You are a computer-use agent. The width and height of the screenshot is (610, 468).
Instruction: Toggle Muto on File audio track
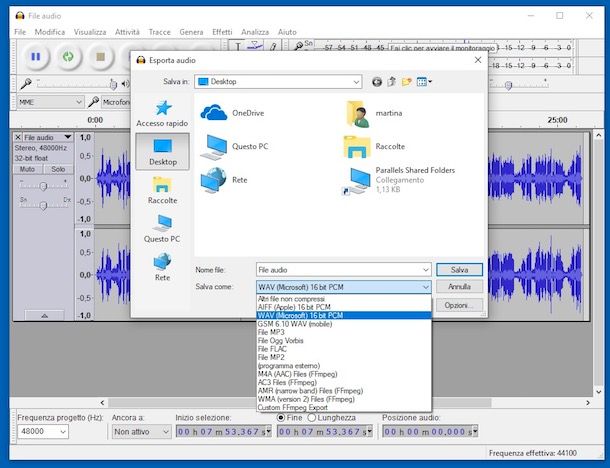[27, 169]
